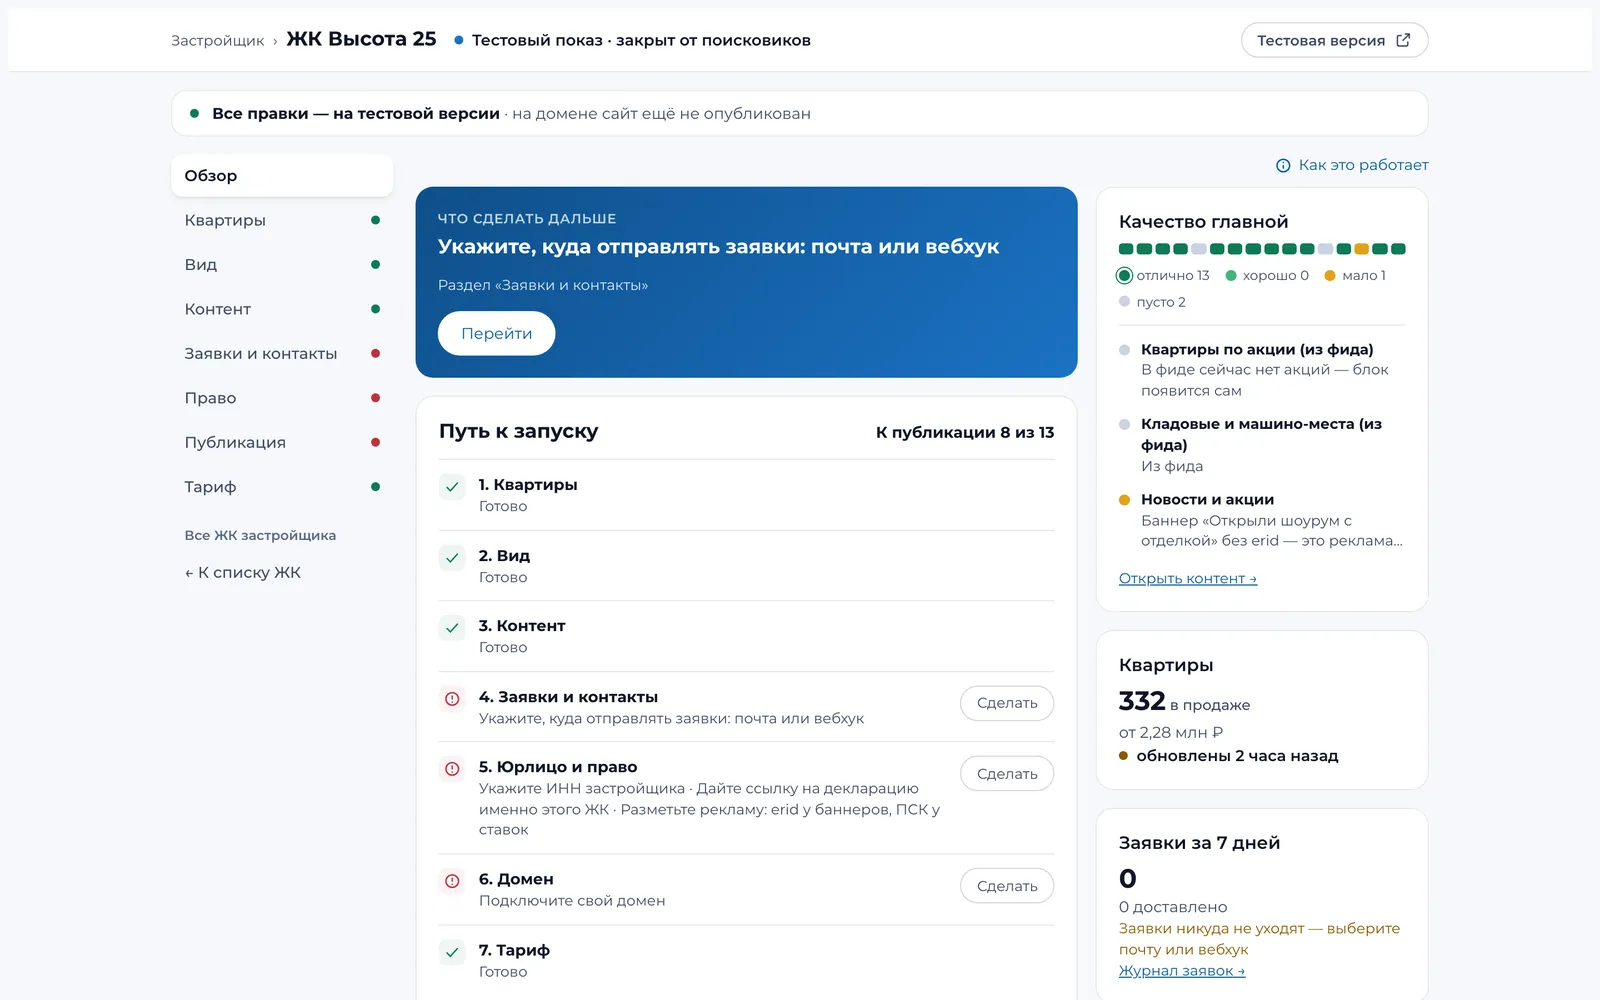The image size is (1600, 1000).
Task: Click the external-link icon in Тестовая версия
Action: tap(1403, 40)
